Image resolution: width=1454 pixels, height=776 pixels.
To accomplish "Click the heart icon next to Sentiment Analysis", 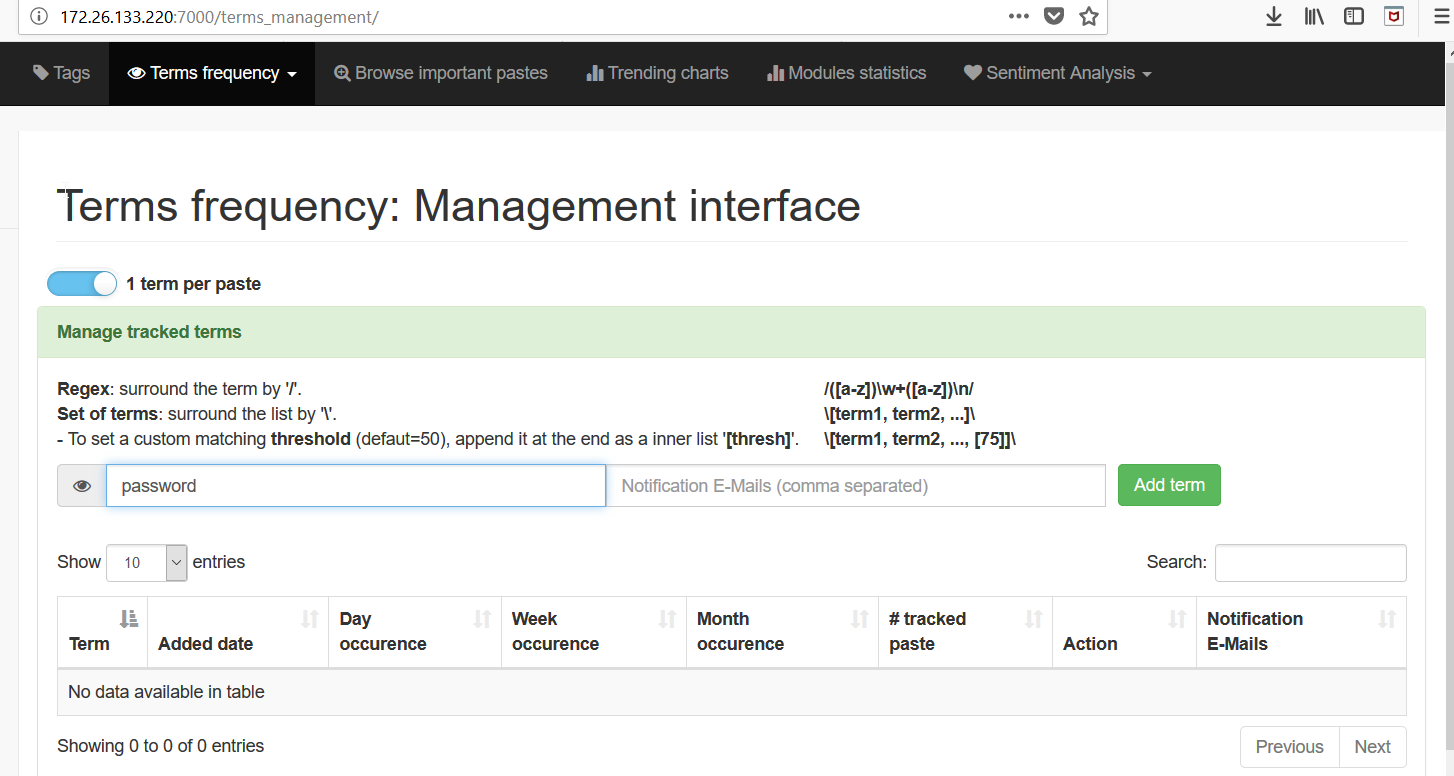I will 971,72.
